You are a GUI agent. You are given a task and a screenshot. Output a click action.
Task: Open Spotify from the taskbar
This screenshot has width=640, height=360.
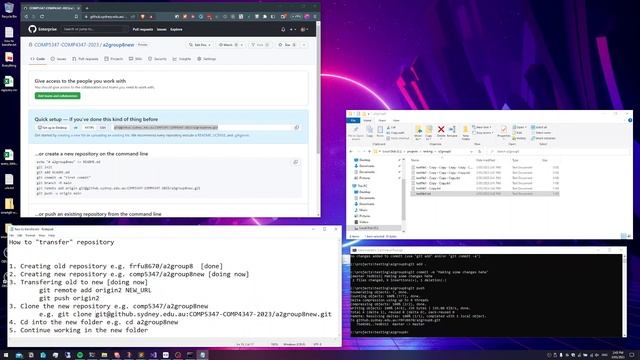point(80,355)
